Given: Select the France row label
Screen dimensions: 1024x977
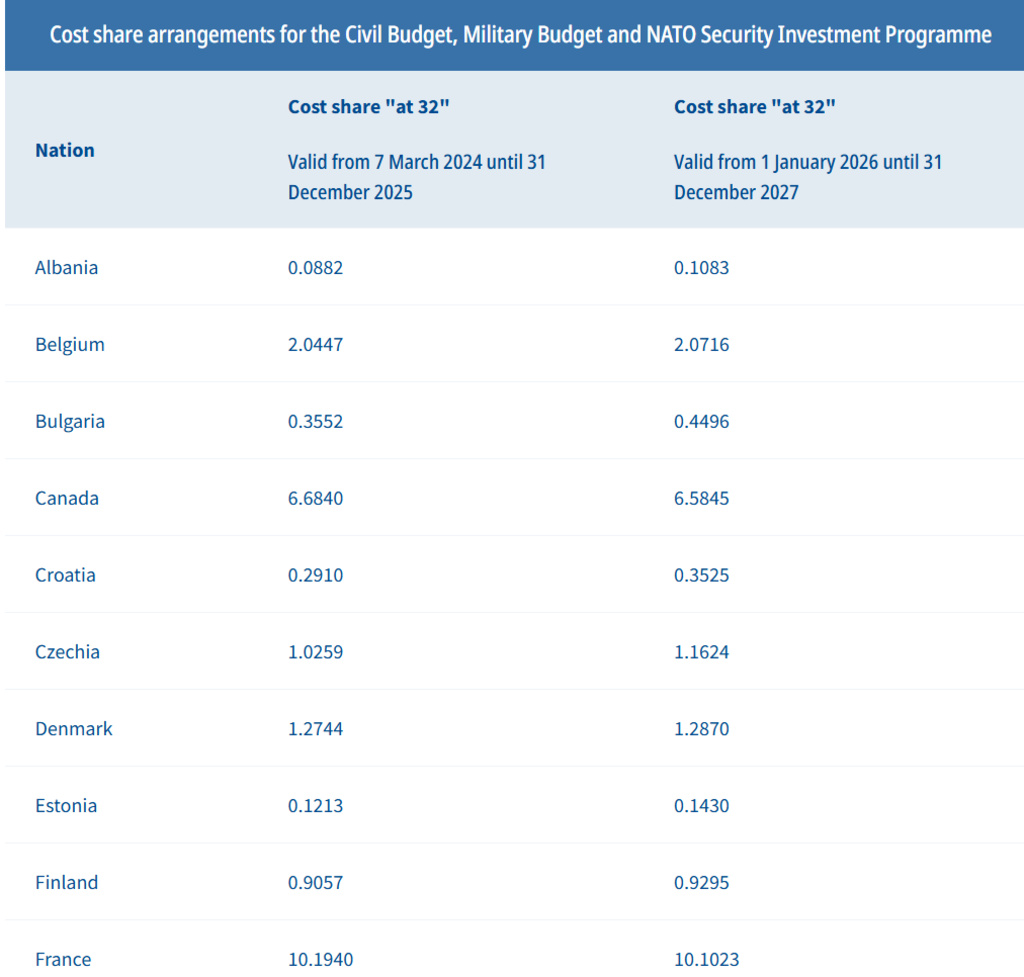Looking at the screenshot, I should pyautogui.click(x=63, y=960).
